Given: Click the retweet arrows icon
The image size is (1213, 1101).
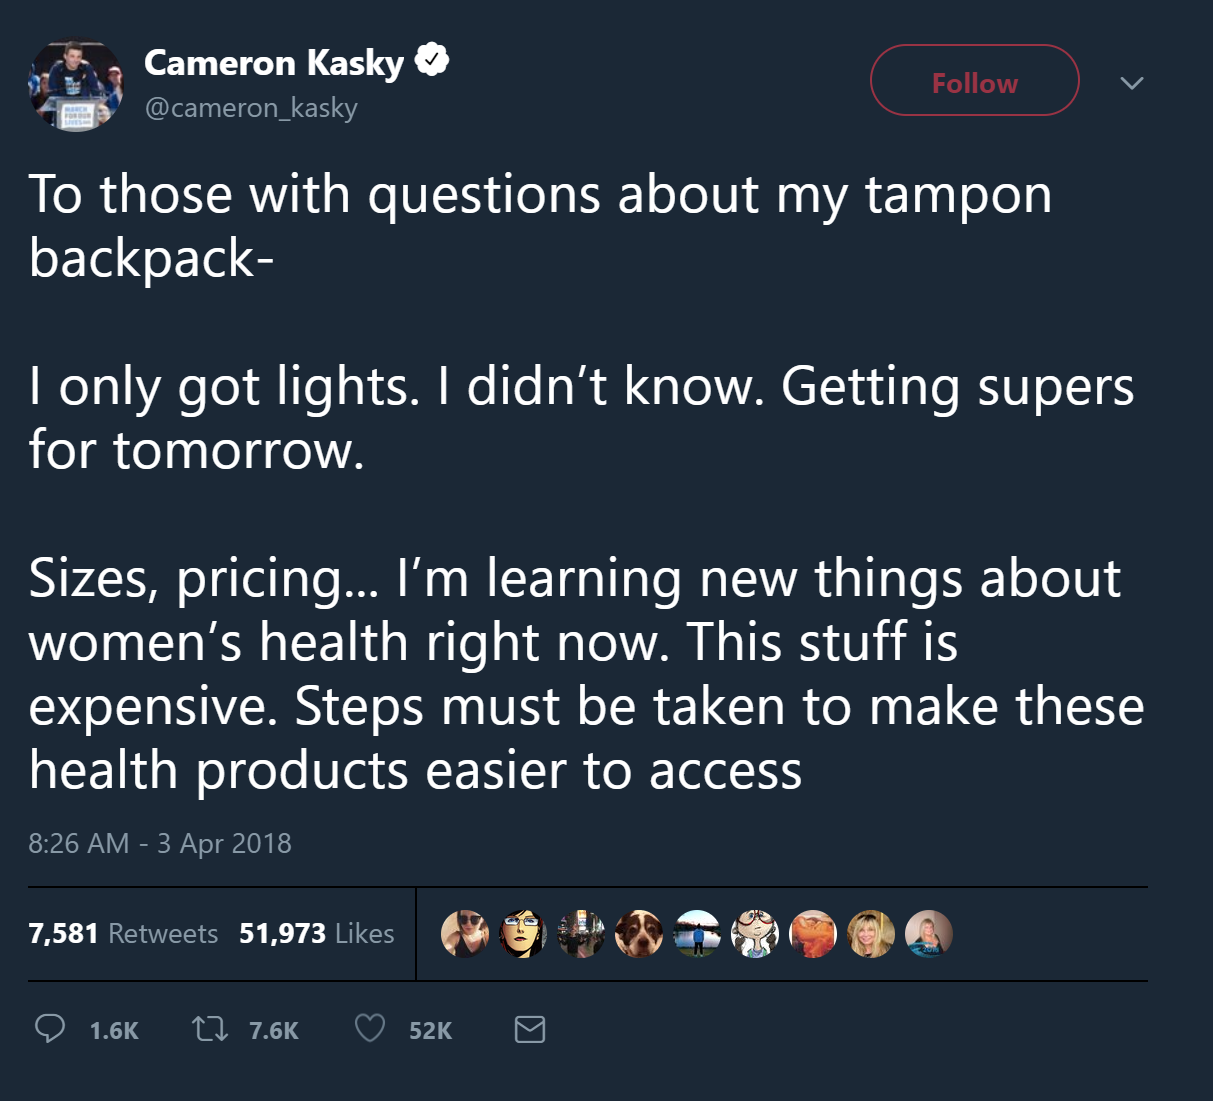Looking at the screenshot, I should pos(210,1028).
